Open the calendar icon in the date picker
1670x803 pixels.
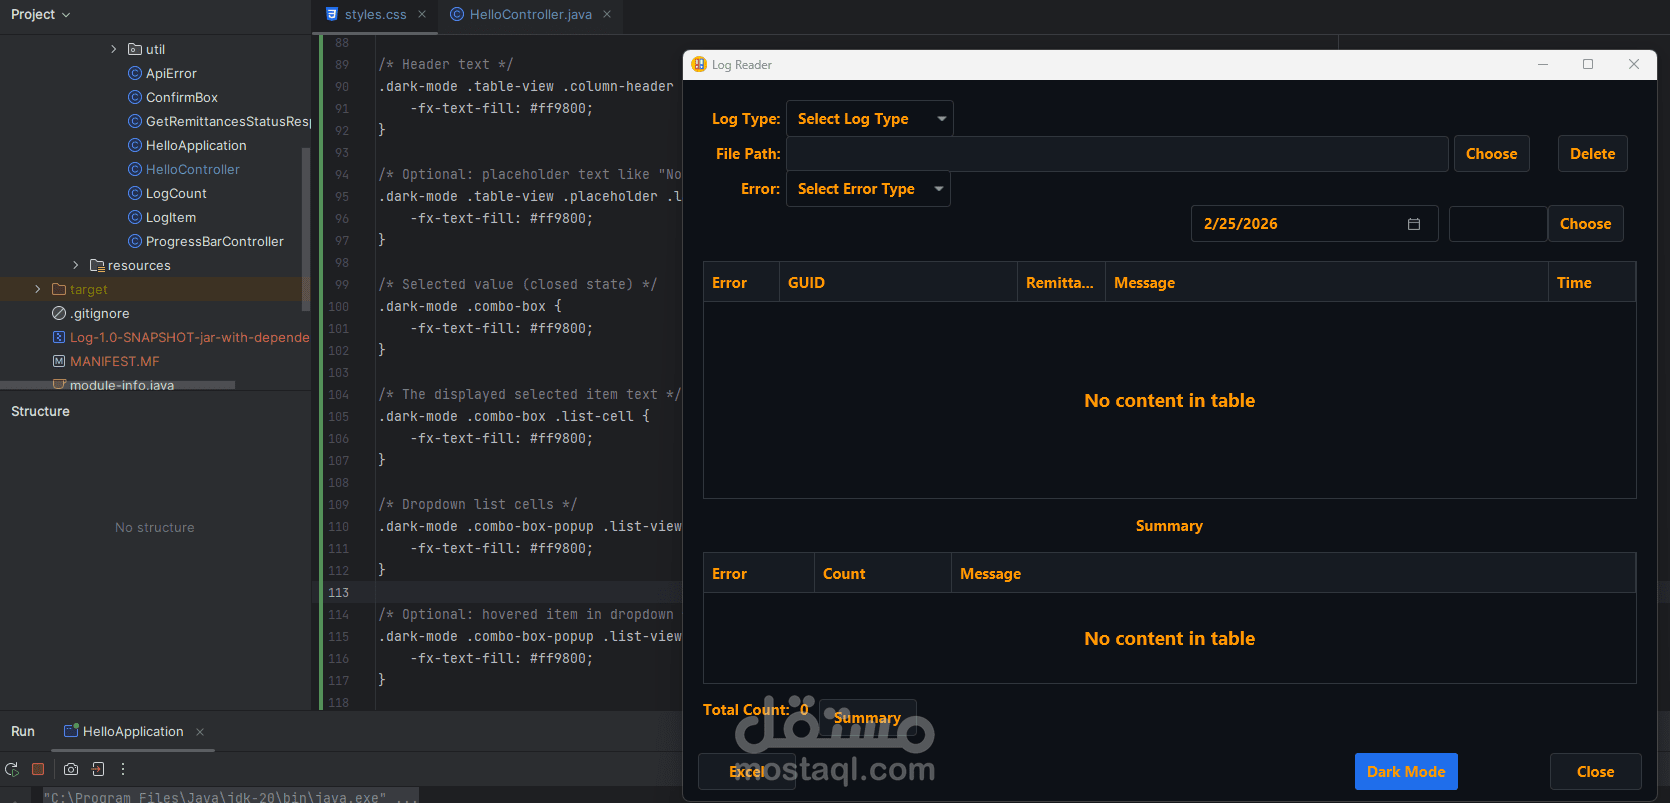1414,224
